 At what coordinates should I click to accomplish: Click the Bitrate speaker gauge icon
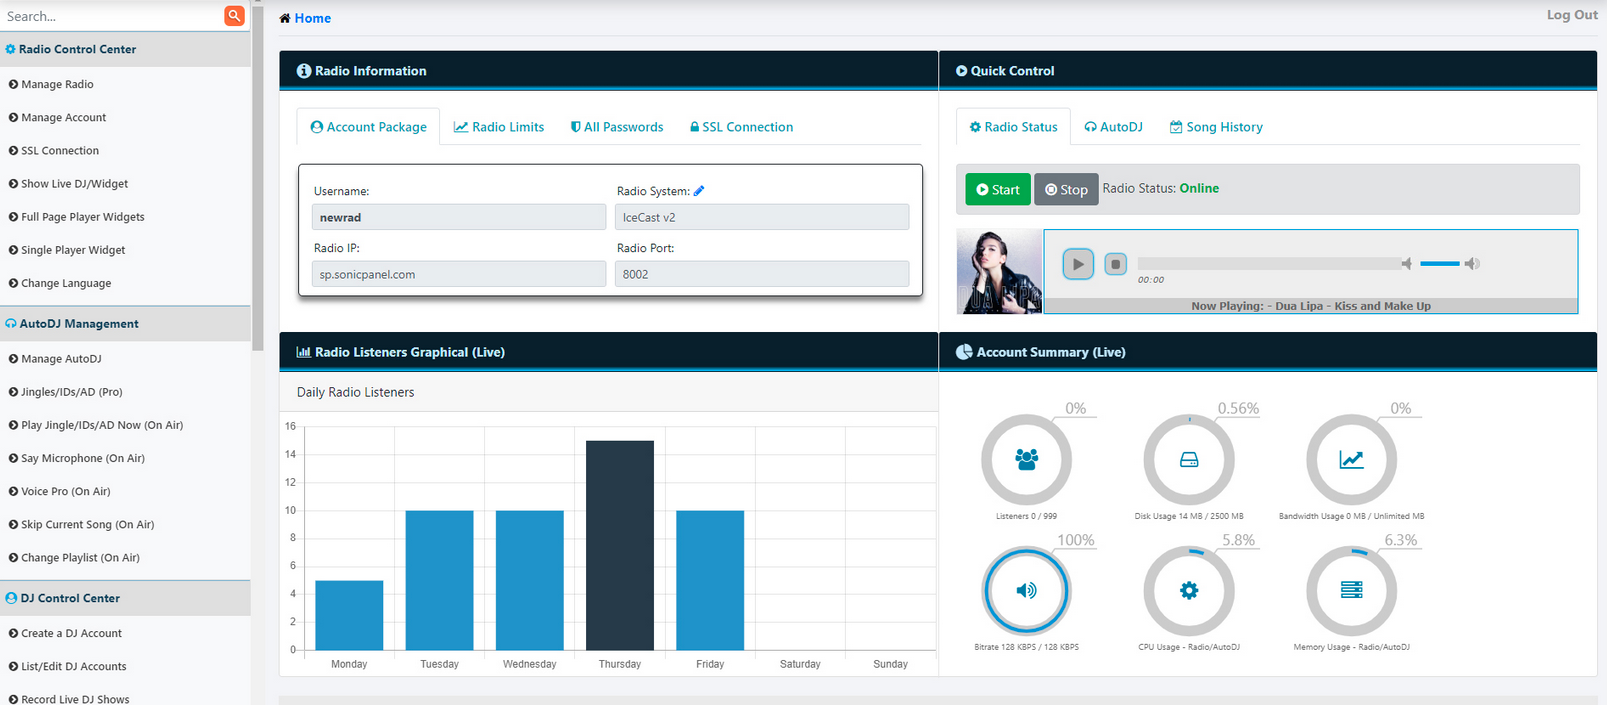pyautogui.click(x=1026, y=591)
